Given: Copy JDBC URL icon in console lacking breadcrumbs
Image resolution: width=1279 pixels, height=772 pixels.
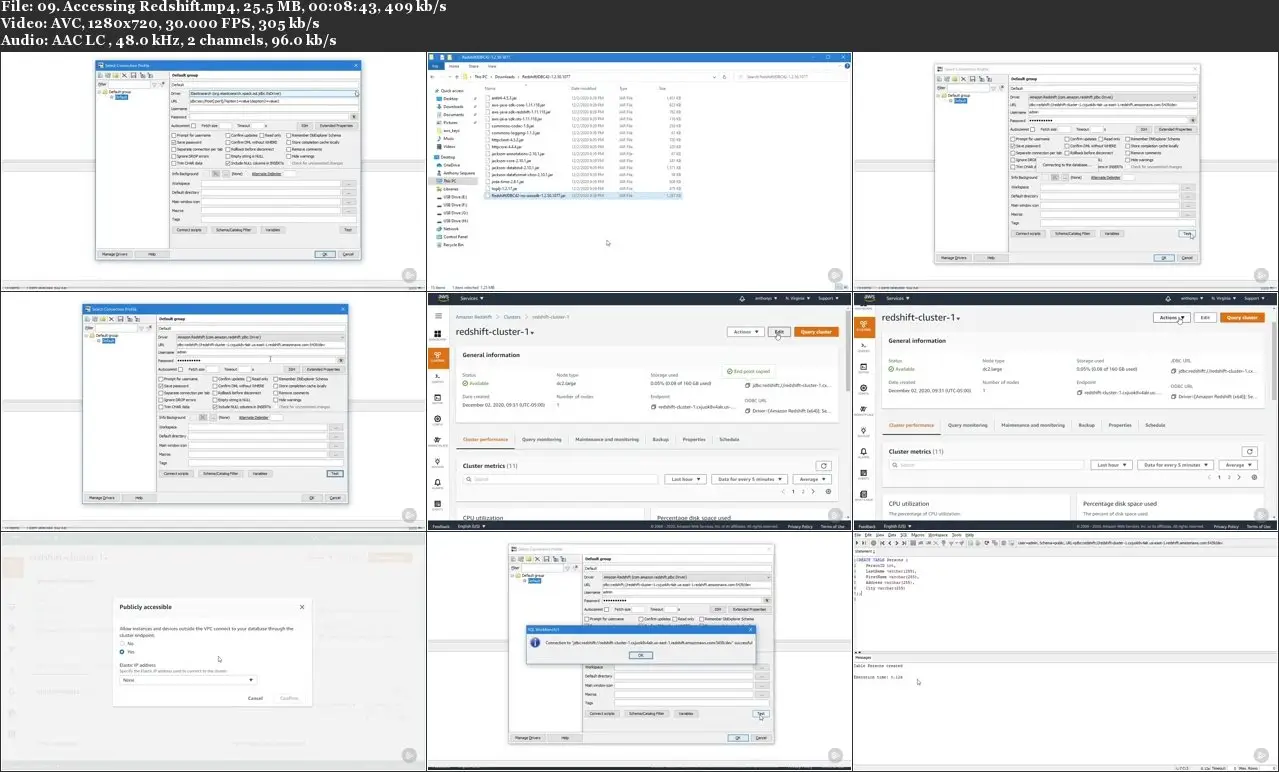Looking at the screenshot, I should 1174,371.
